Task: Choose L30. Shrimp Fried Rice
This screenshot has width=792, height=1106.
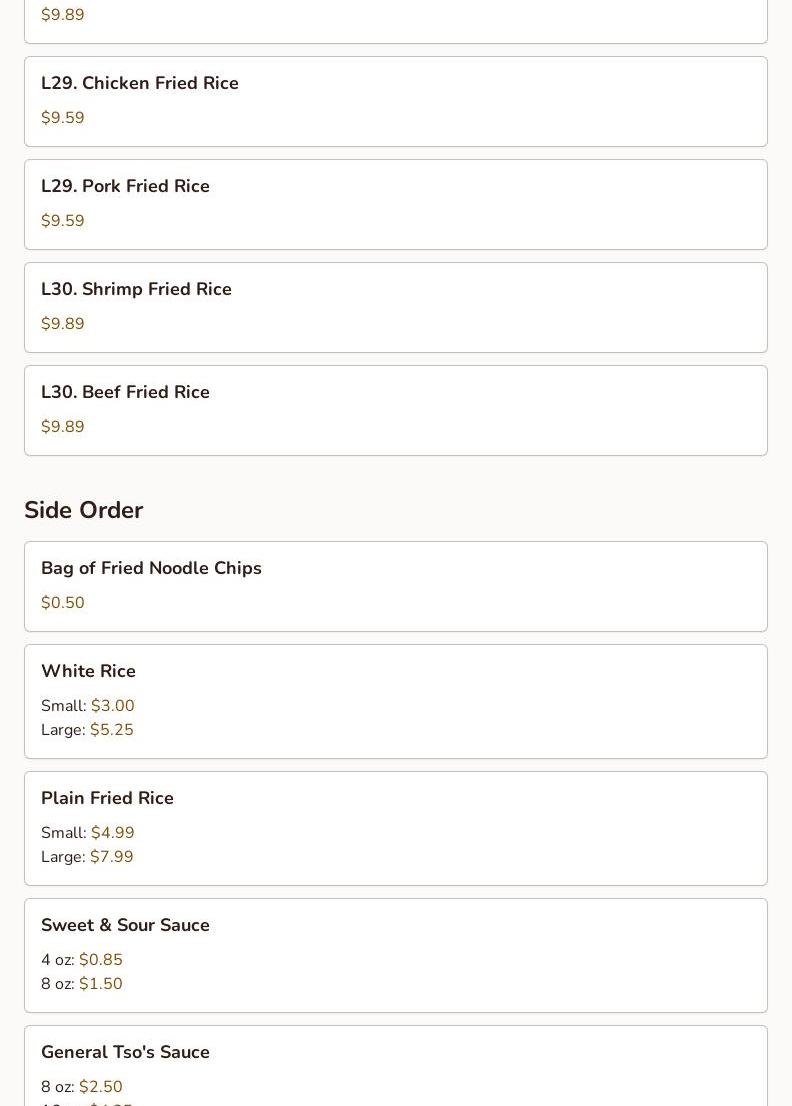Action: tap(396, 308)
